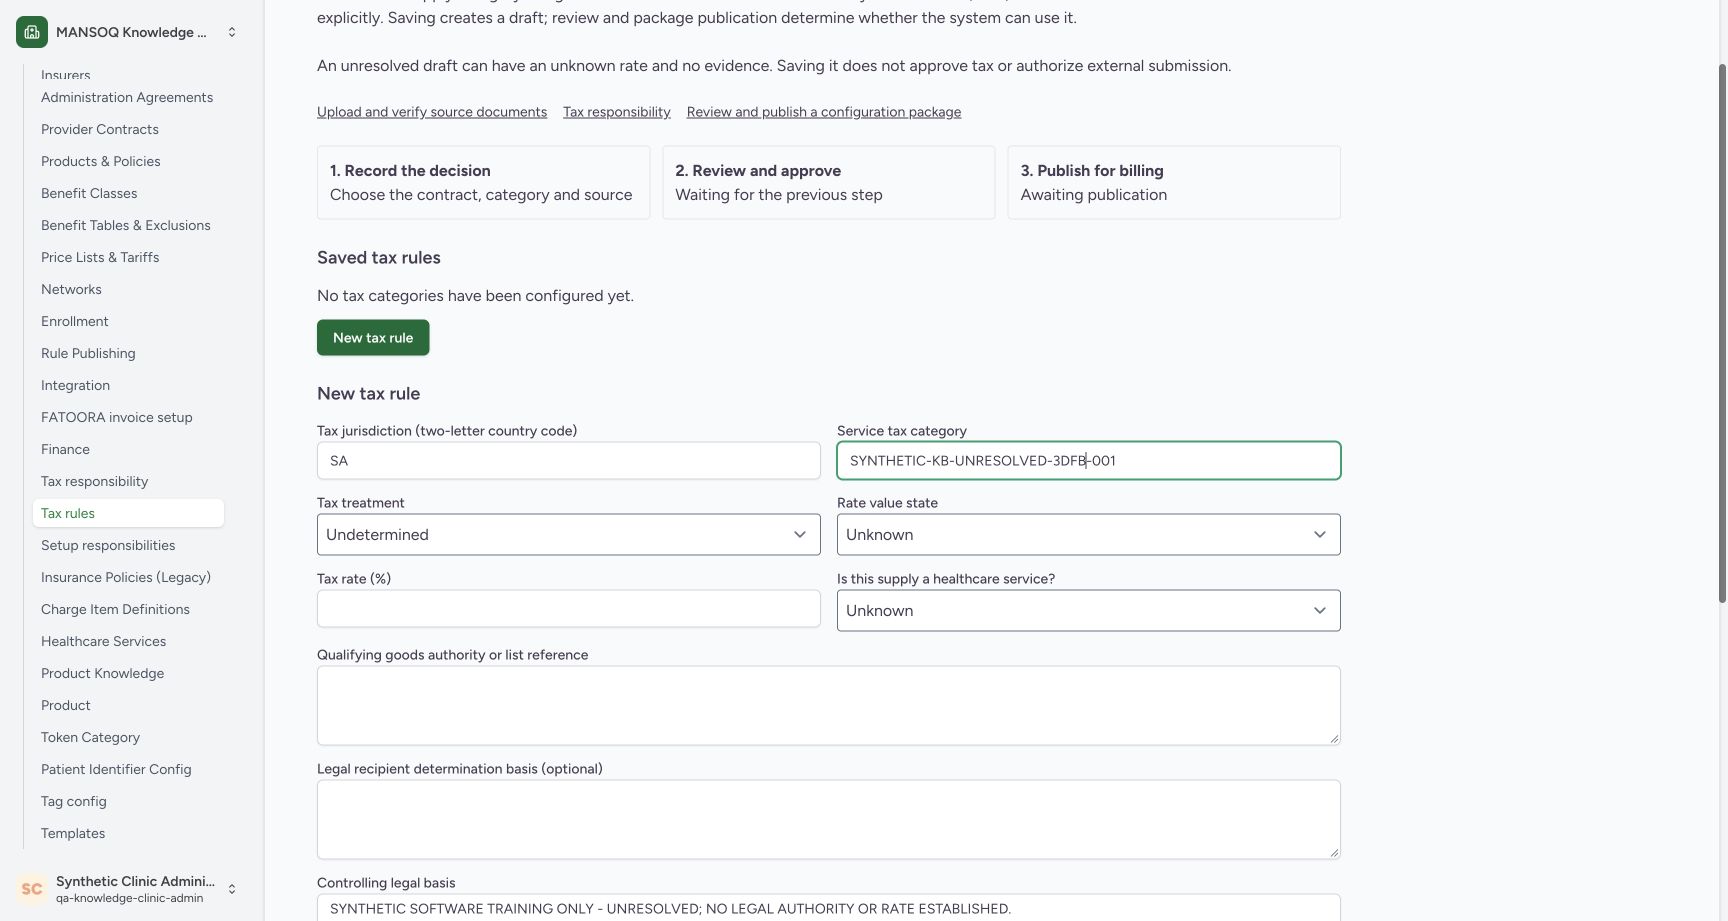Select the Publish for billing step card
This screenshot has width=1728, height=921.
pos(1173,183)
